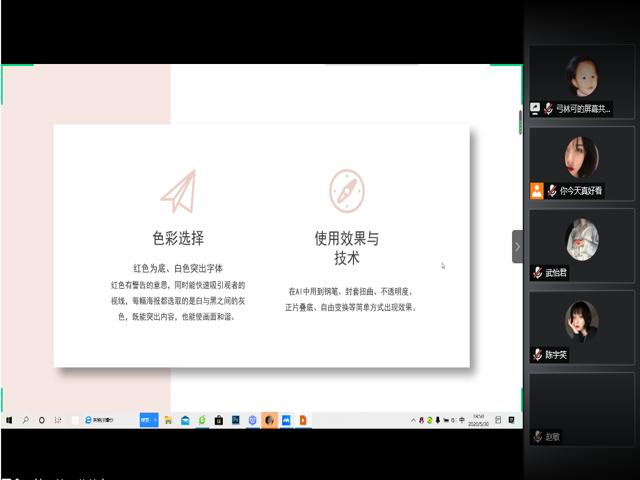Open the blue meeting app taskbar icon

(286, 420)
